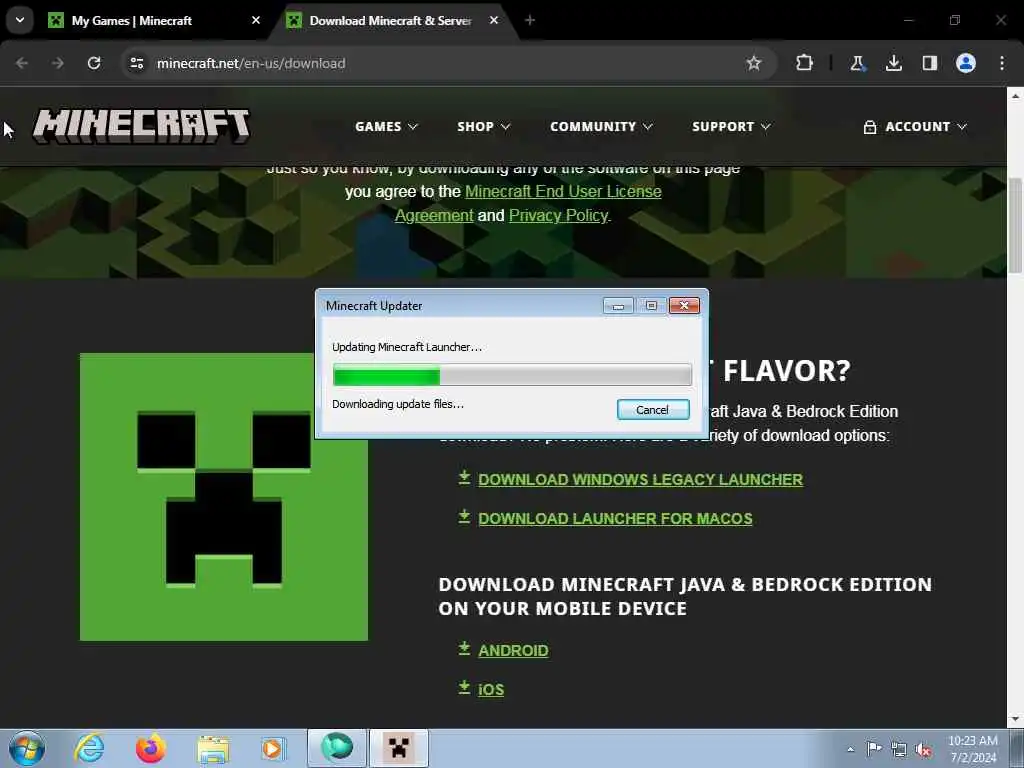Viewport: 1024px width, 768px height.
Task: Select the Minecraft Creeper taskbar icon
Action: [x=399, y=748]
